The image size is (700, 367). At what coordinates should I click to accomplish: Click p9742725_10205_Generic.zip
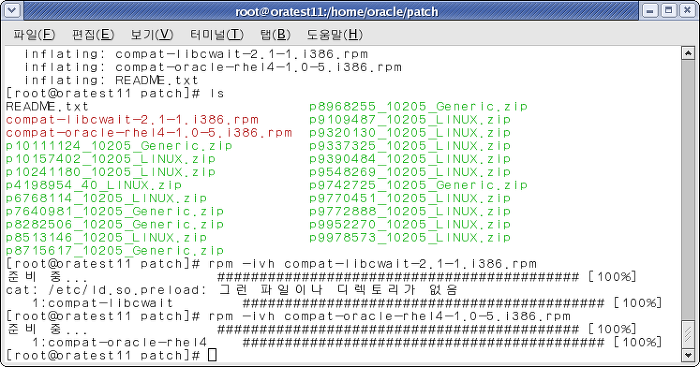[418, 185]
